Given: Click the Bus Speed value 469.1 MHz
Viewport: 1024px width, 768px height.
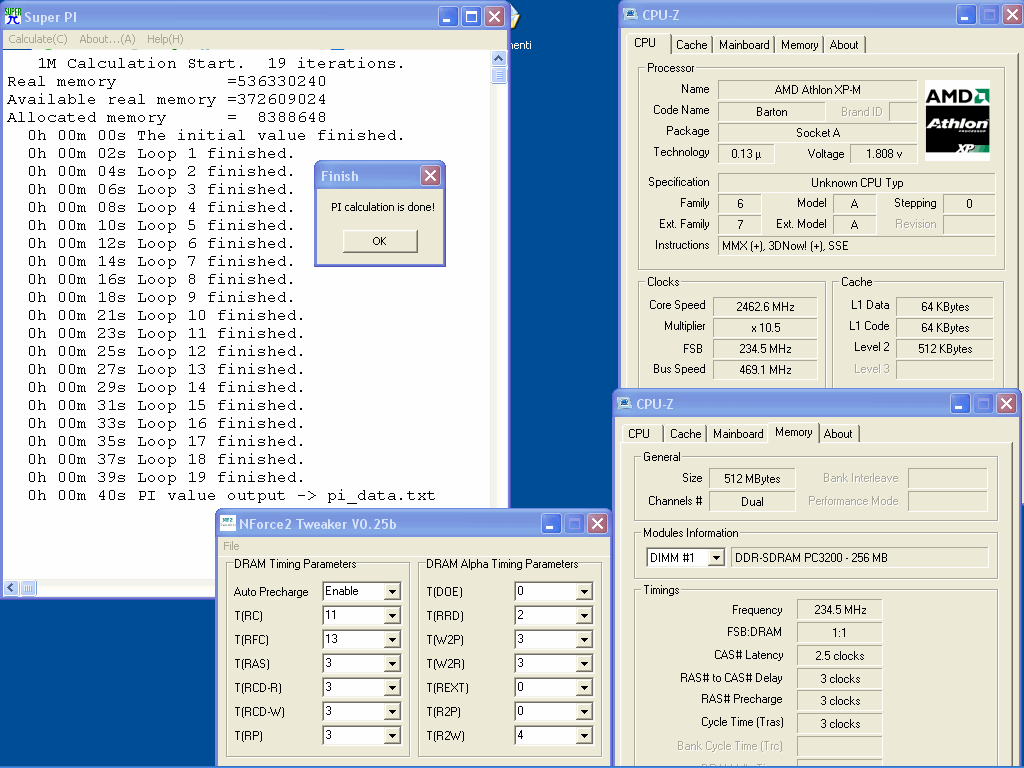Looking at the screenshot, I should tap(765, 369).
